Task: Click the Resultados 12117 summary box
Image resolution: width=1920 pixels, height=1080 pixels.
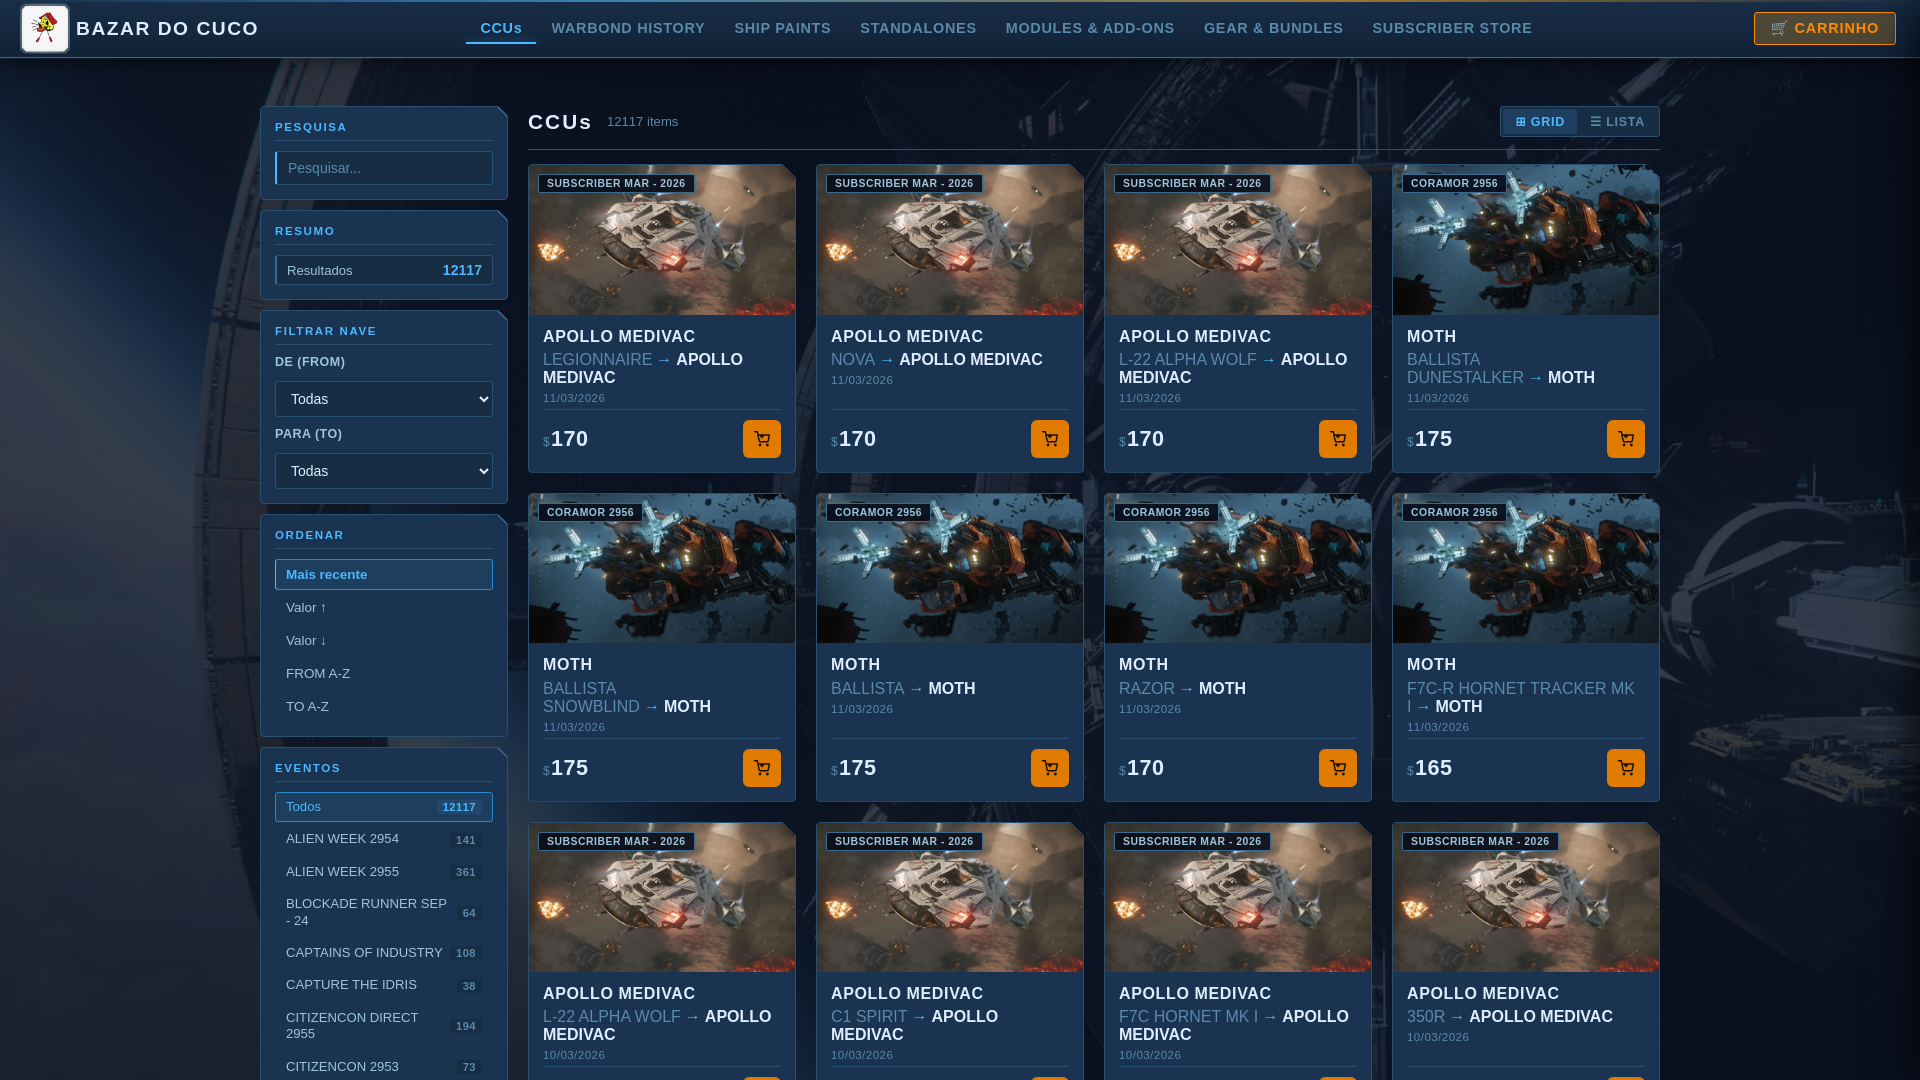Action: [x=384, y=270]
